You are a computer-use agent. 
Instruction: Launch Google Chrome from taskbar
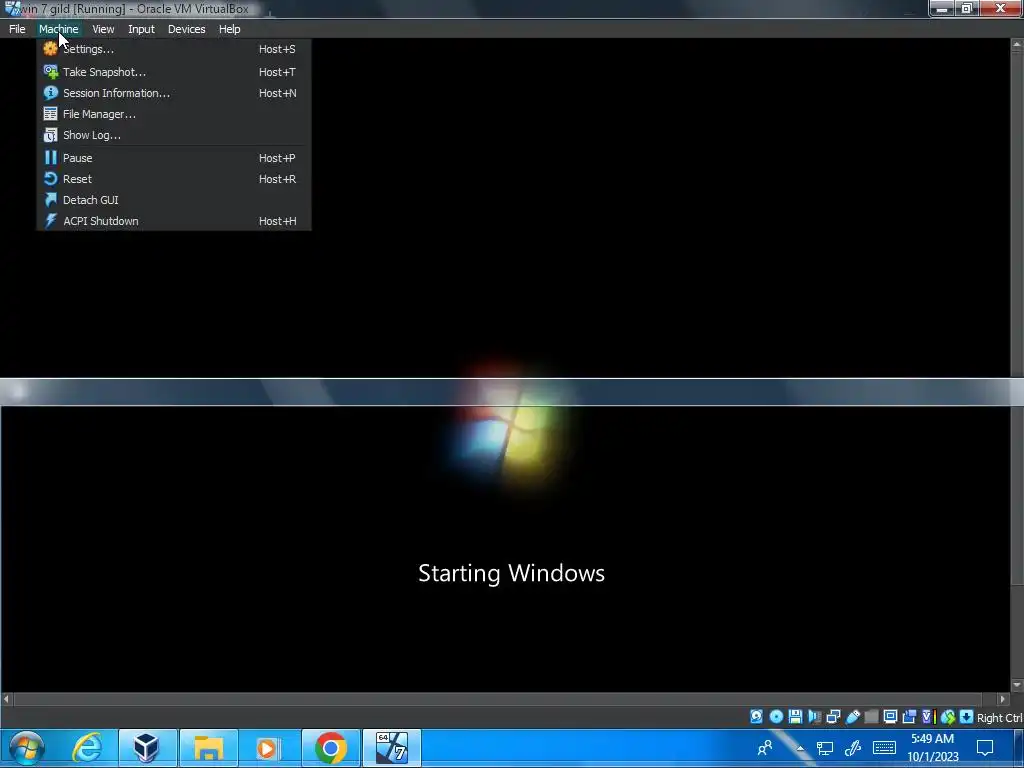pyautogui.click(x=330, y=748)
